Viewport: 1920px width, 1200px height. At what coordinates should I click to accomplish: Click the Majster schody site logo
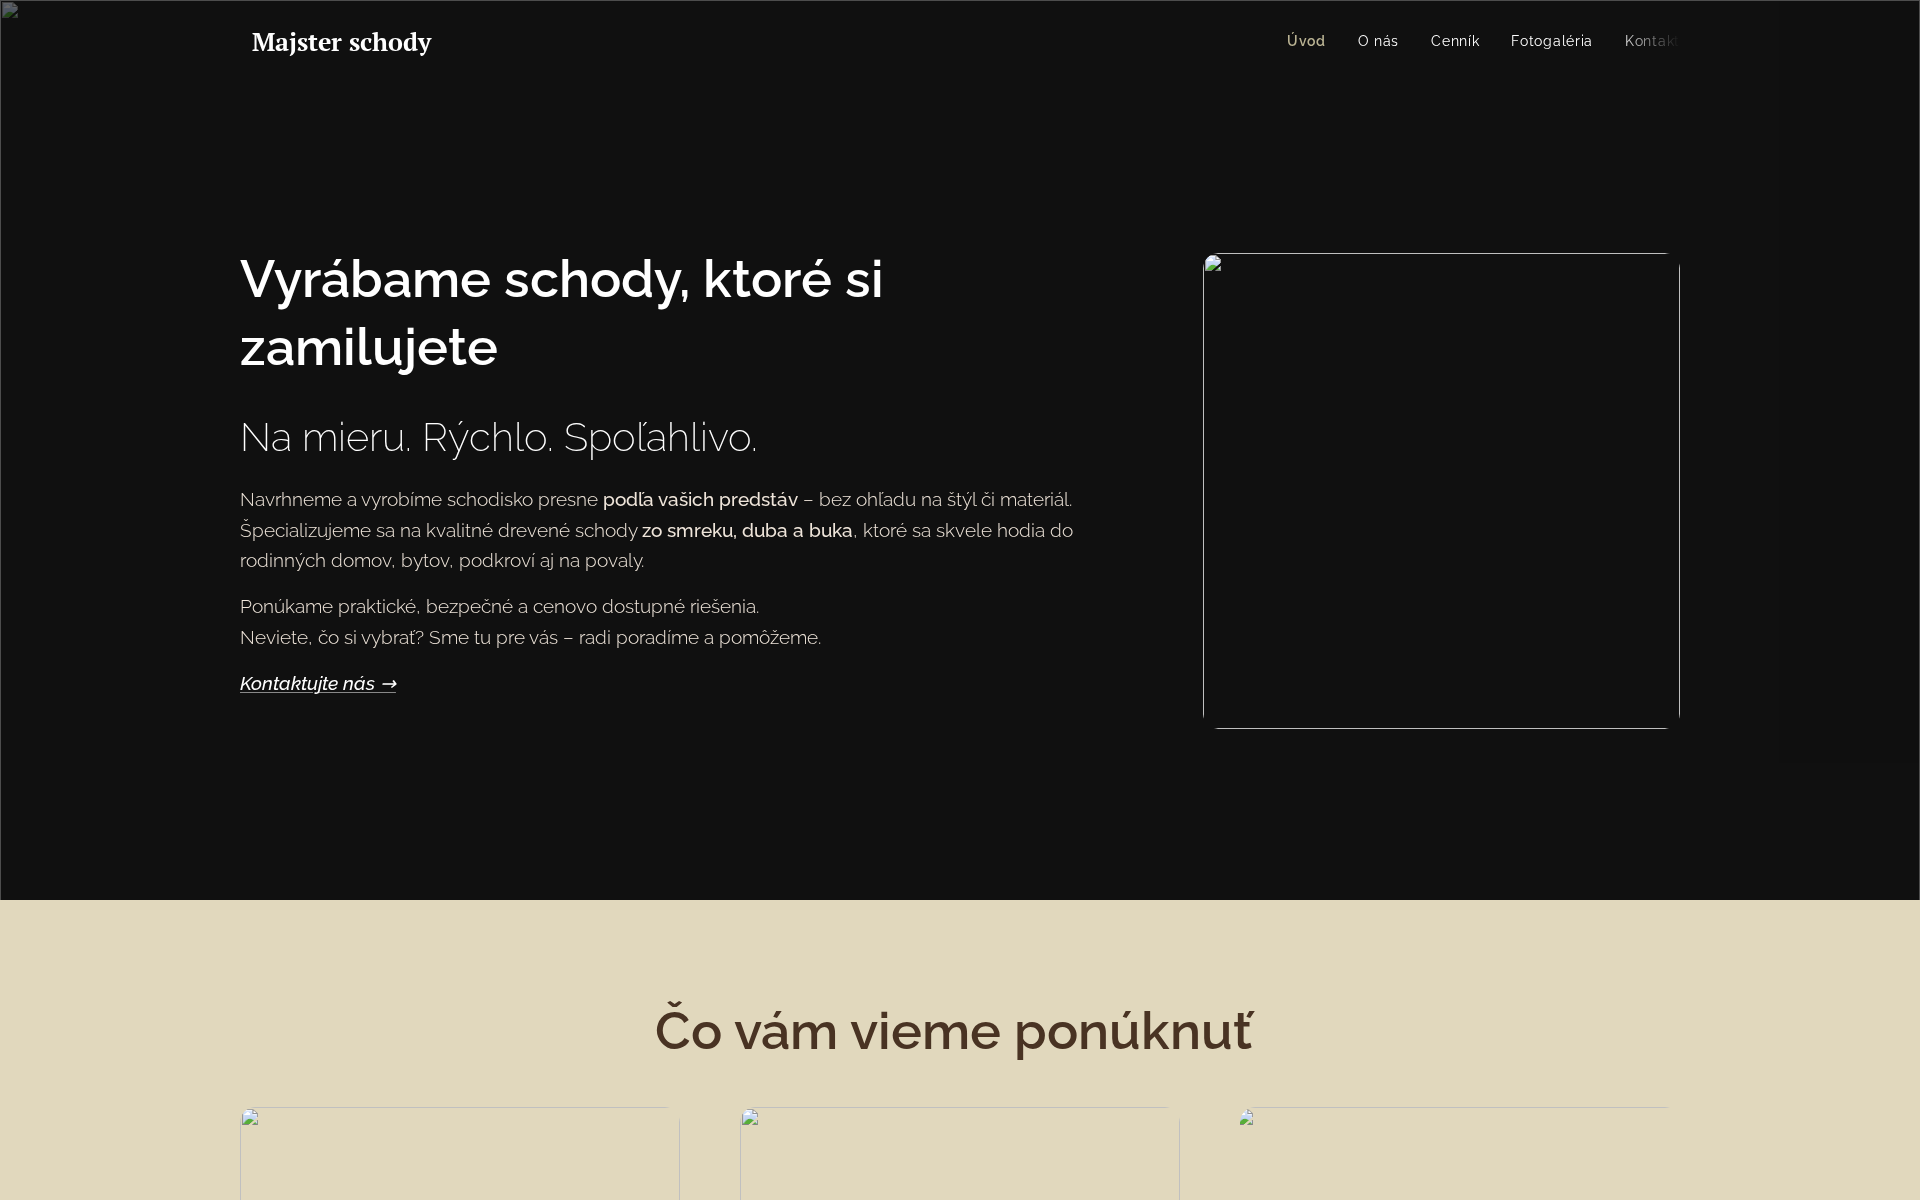pos(342,42)
